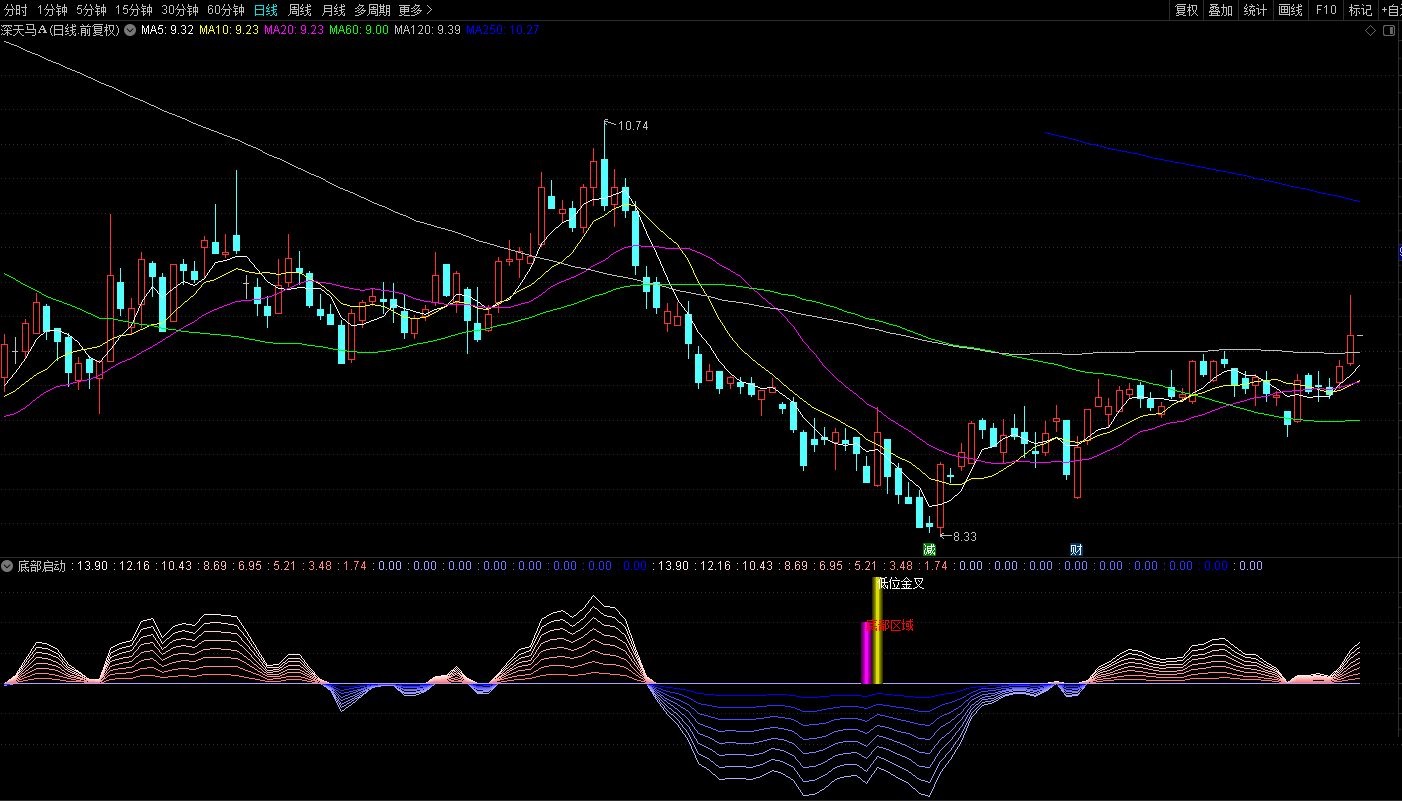This screenshot has height=801, width=1402.
Task: Click the diamond icon at chart top-right
Action: (1370, 31)
